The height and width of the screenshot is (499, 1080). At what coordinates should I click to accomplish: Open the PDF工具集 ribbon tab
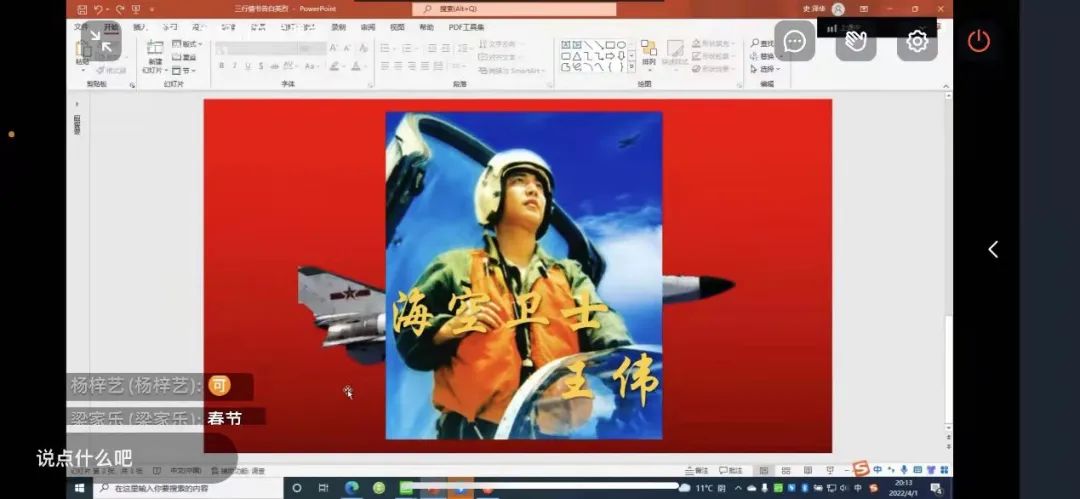tap(466, 27)
